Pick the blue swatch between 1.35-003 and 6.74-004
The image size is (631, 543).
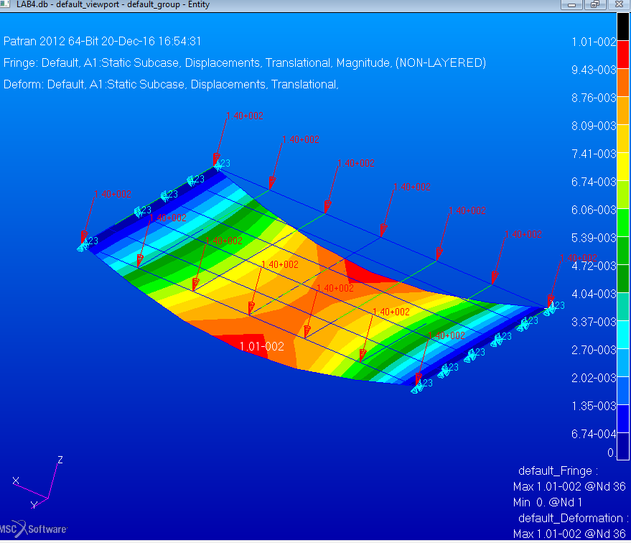623,419
